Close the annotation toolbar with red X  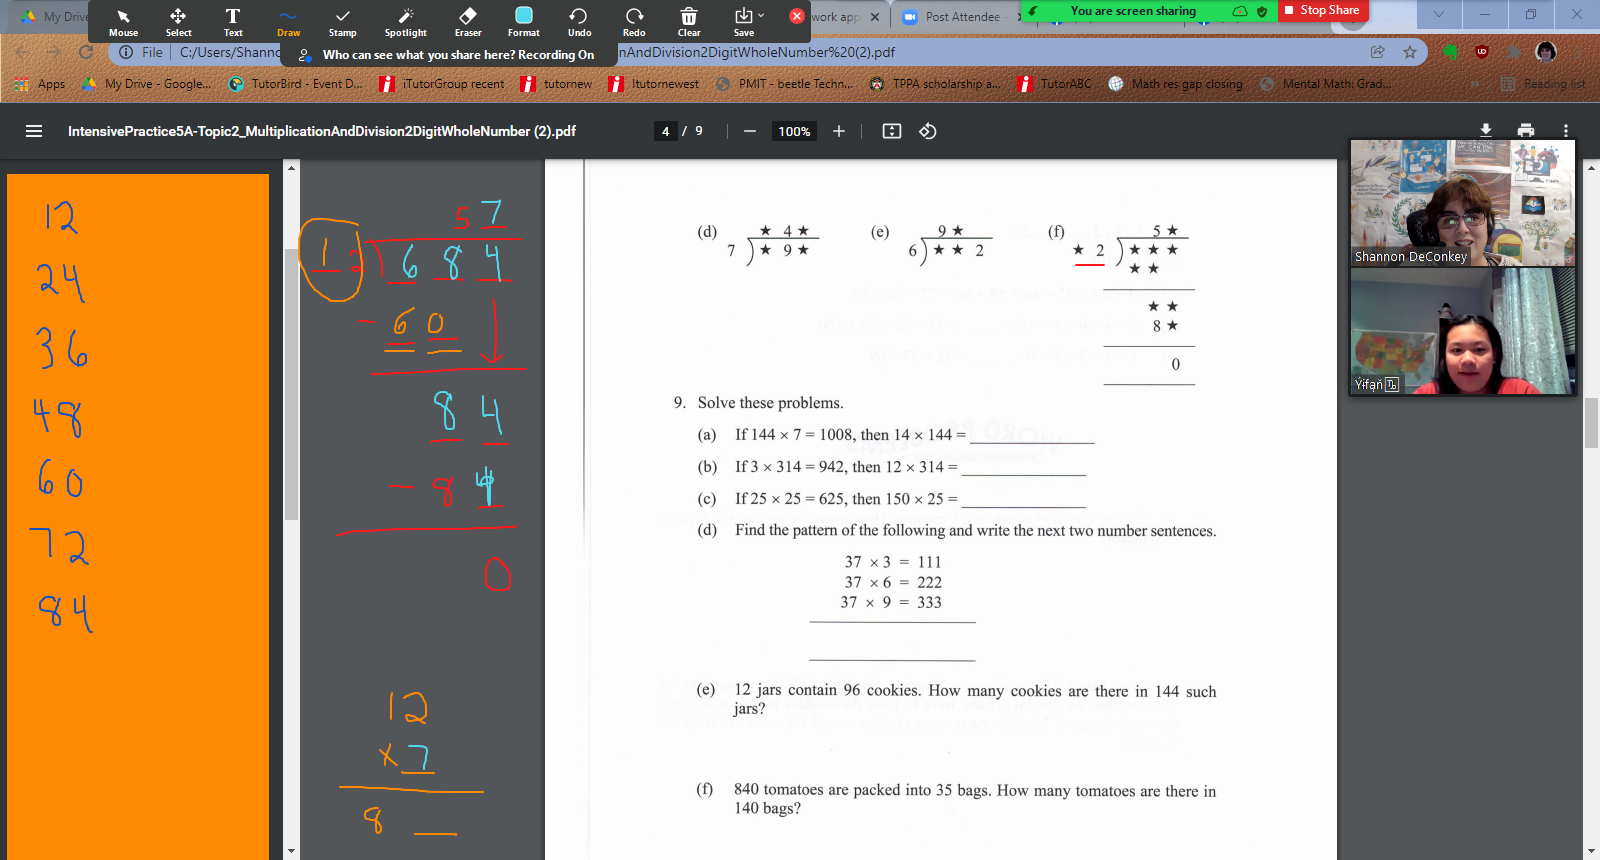tap(797, 16)
